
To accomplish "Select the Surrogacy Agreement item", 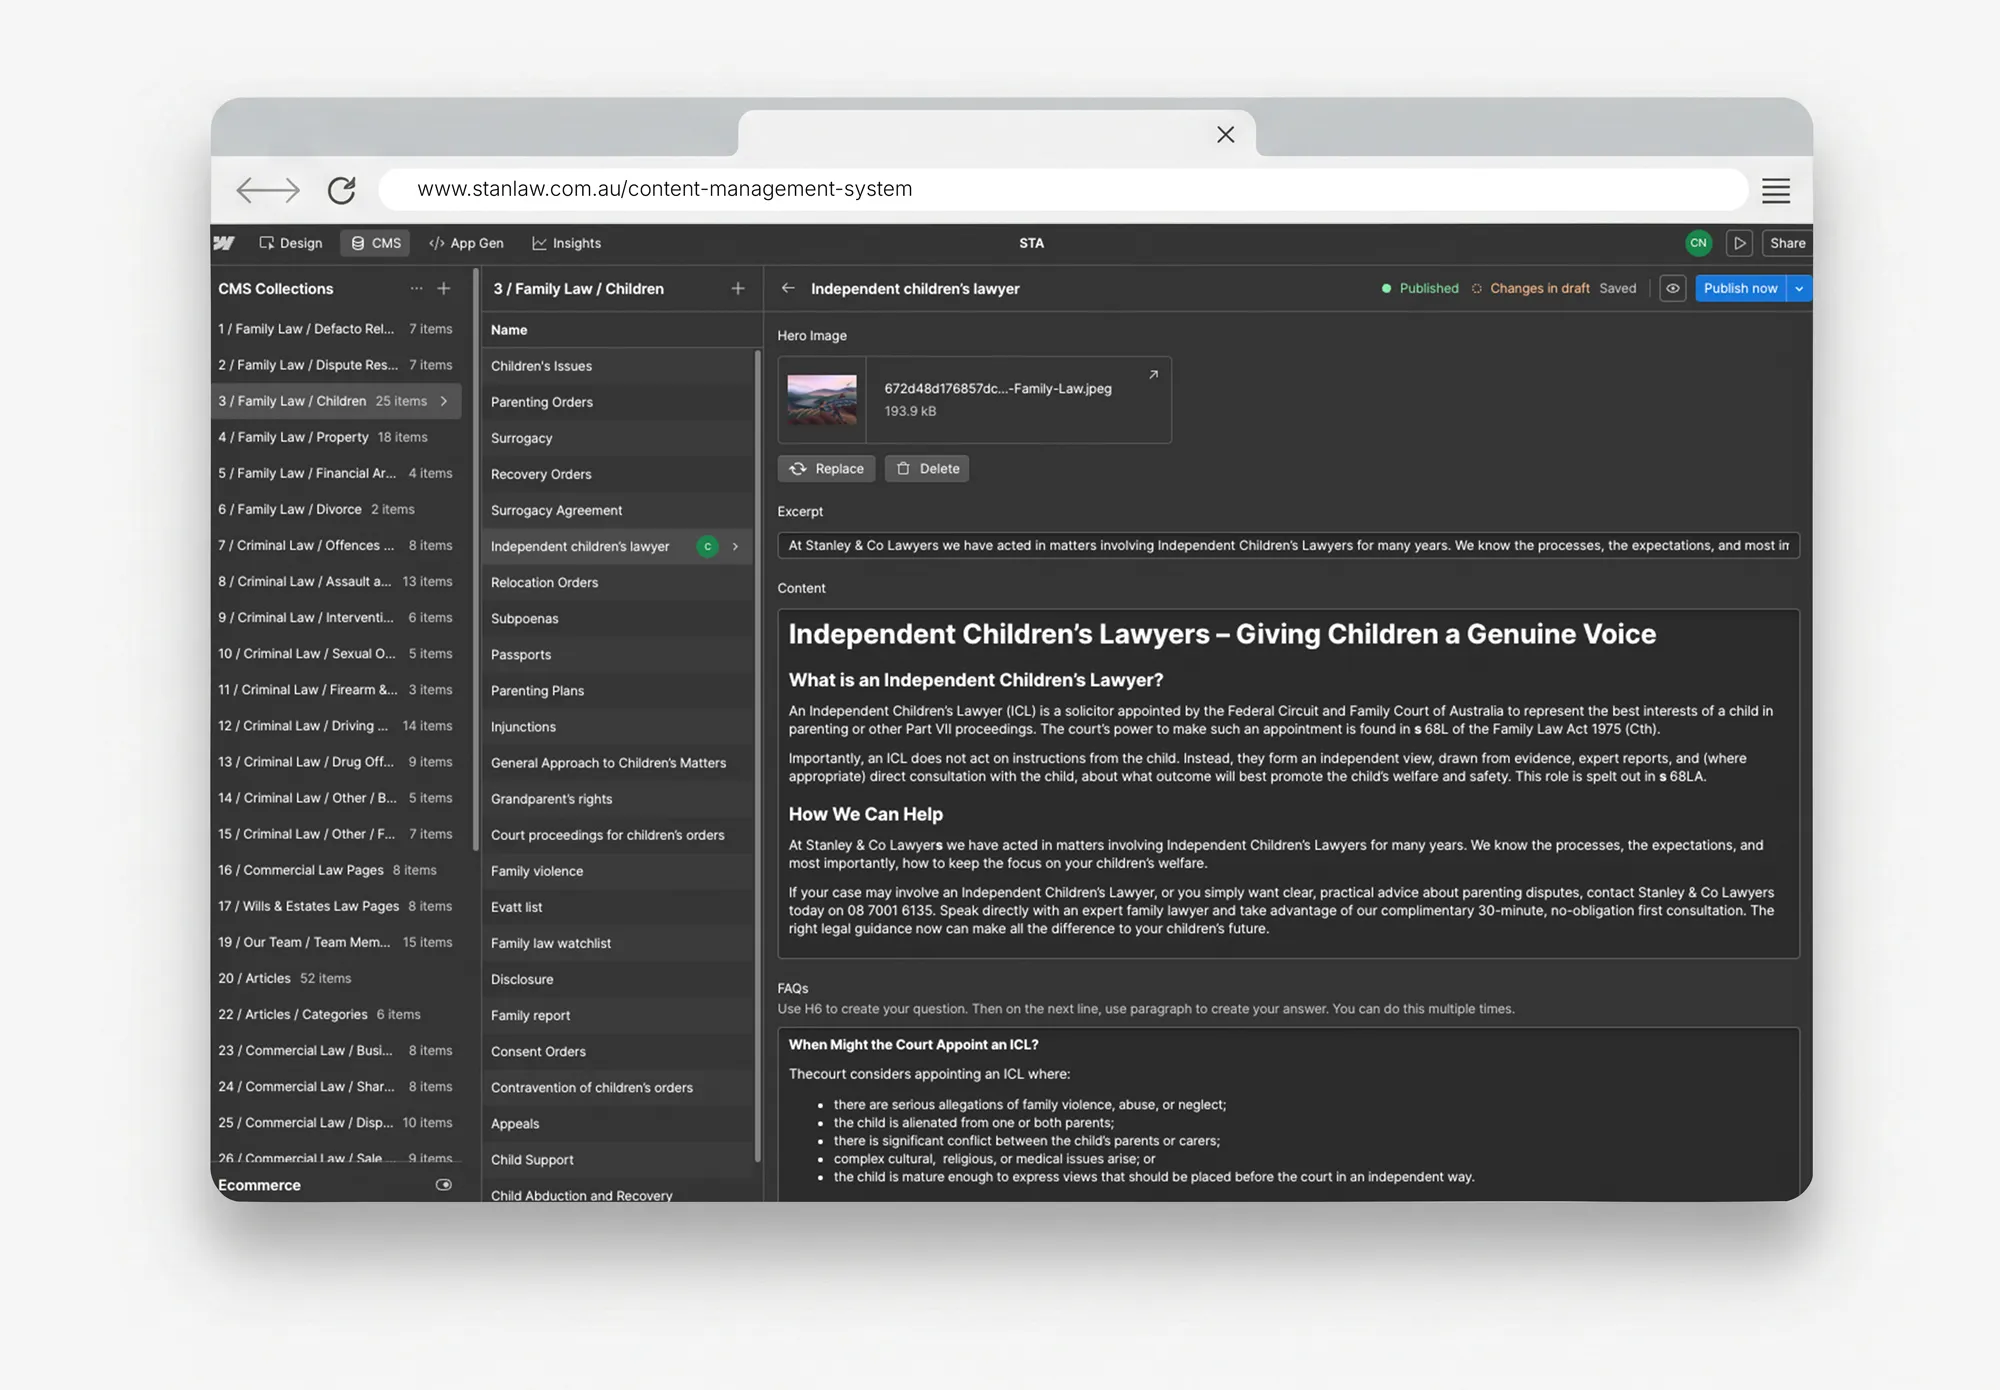I will click(617, 510).
